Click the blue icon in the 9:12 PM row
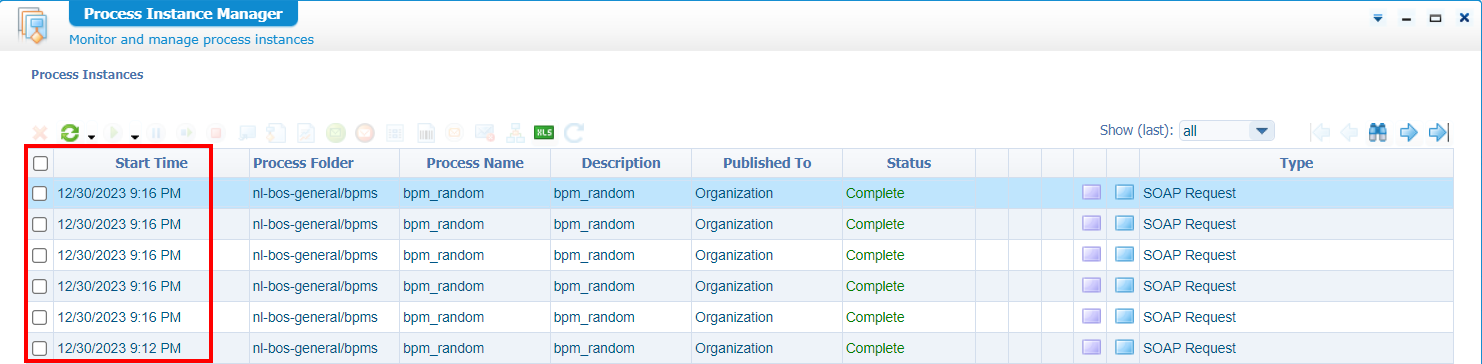 (1124, 348)
